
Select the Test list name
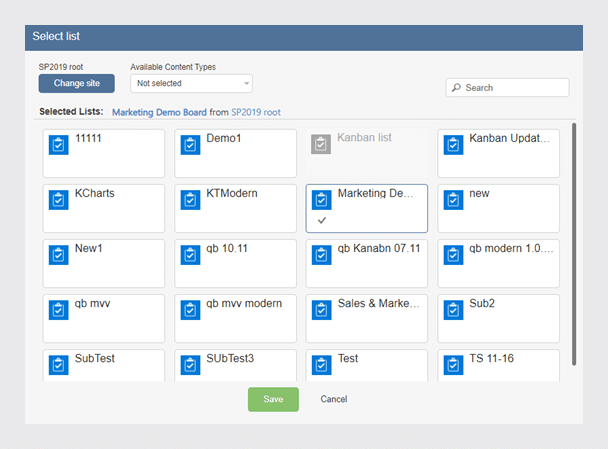point(348,359)
